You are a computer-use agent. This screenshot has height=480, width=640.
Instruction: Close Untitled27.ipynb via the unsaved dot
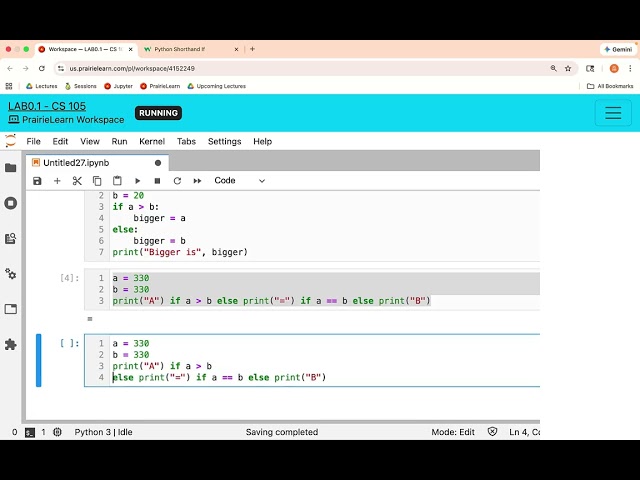[158, 163]
